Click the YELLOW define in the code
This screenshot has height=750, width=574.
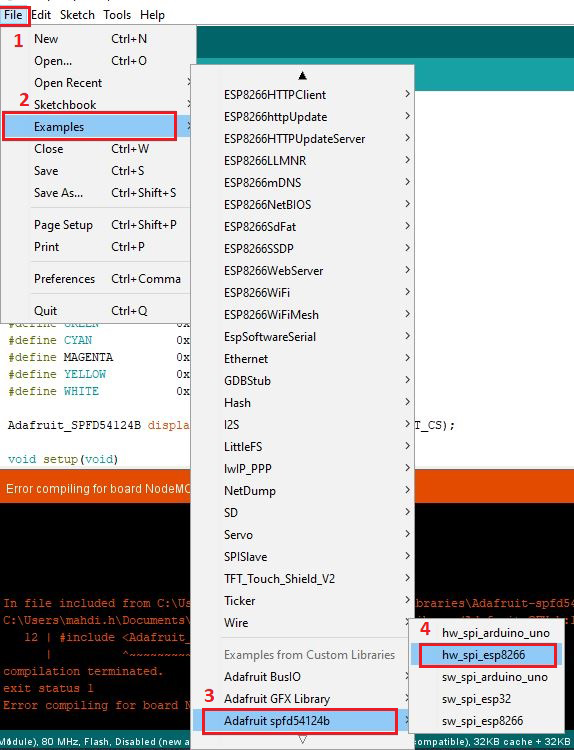click(85, 374)
